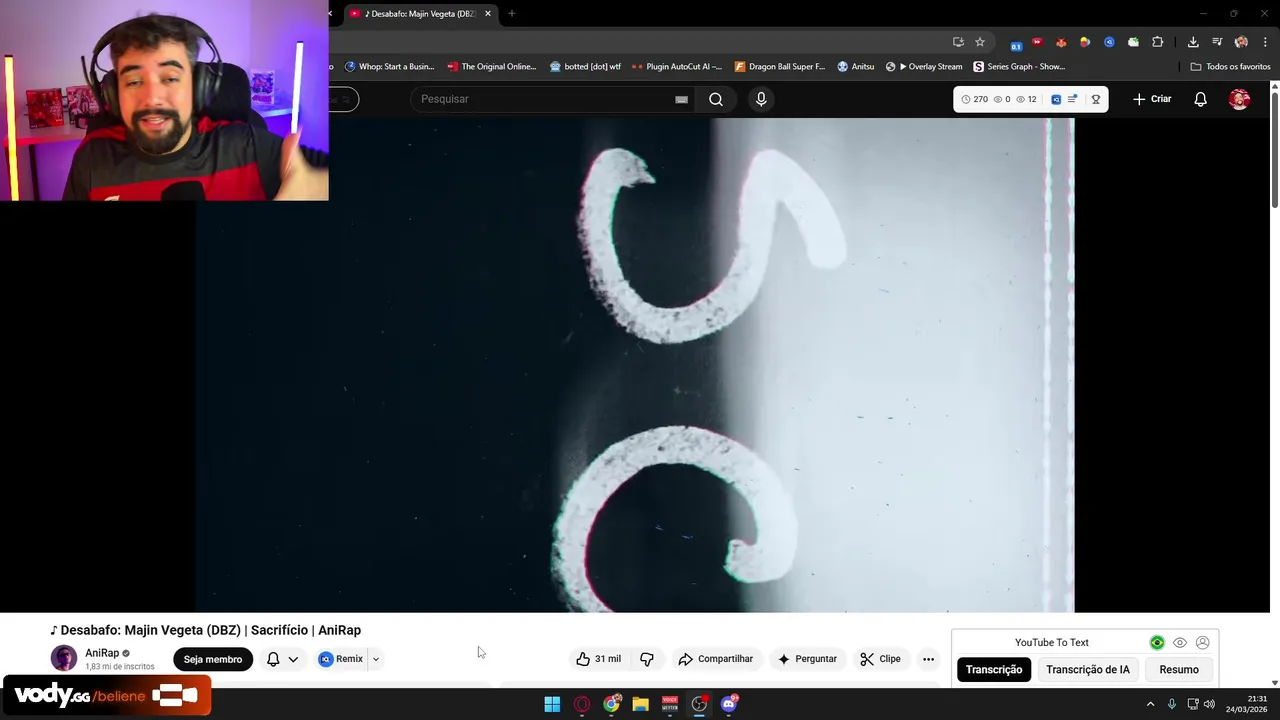Image resolution: width=1280 pixels, height=720 pixels.
Task: Open the botted [dot] wtf bookmark
Action: (585, 67)
